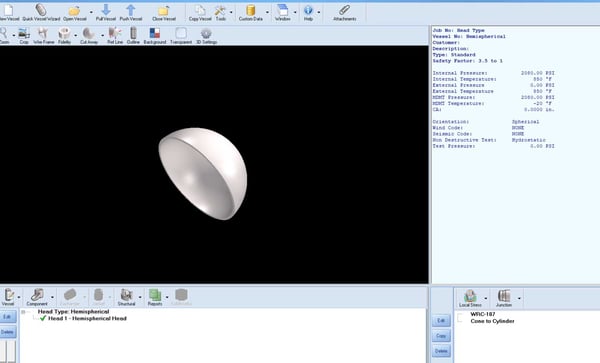
Task: Expand the Zoom dropdown arrow
Action: coord(14,35)
